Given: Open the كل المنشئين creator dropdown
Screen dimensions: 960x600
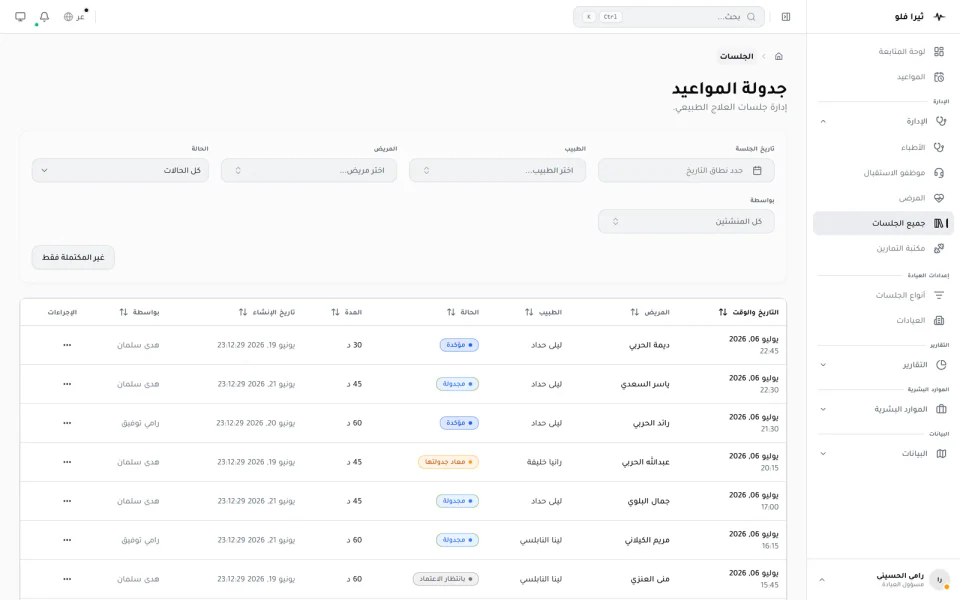Looking at the screenshot, I should click(686, 221).
